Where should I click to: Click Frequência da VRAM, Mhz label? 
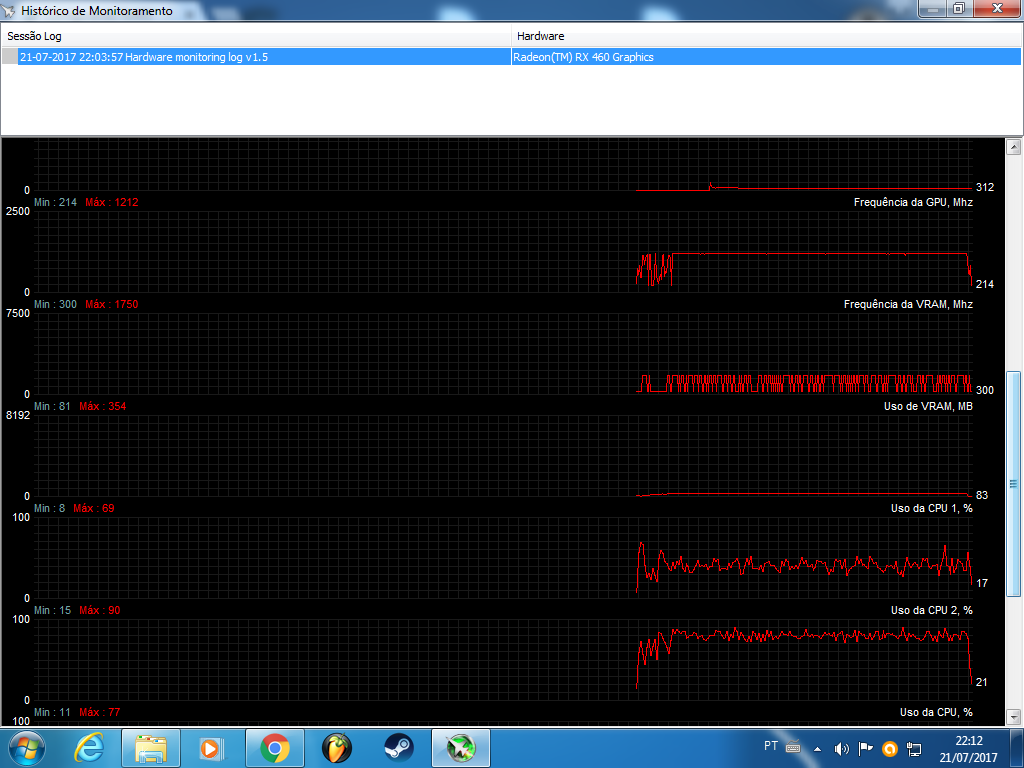908,304
